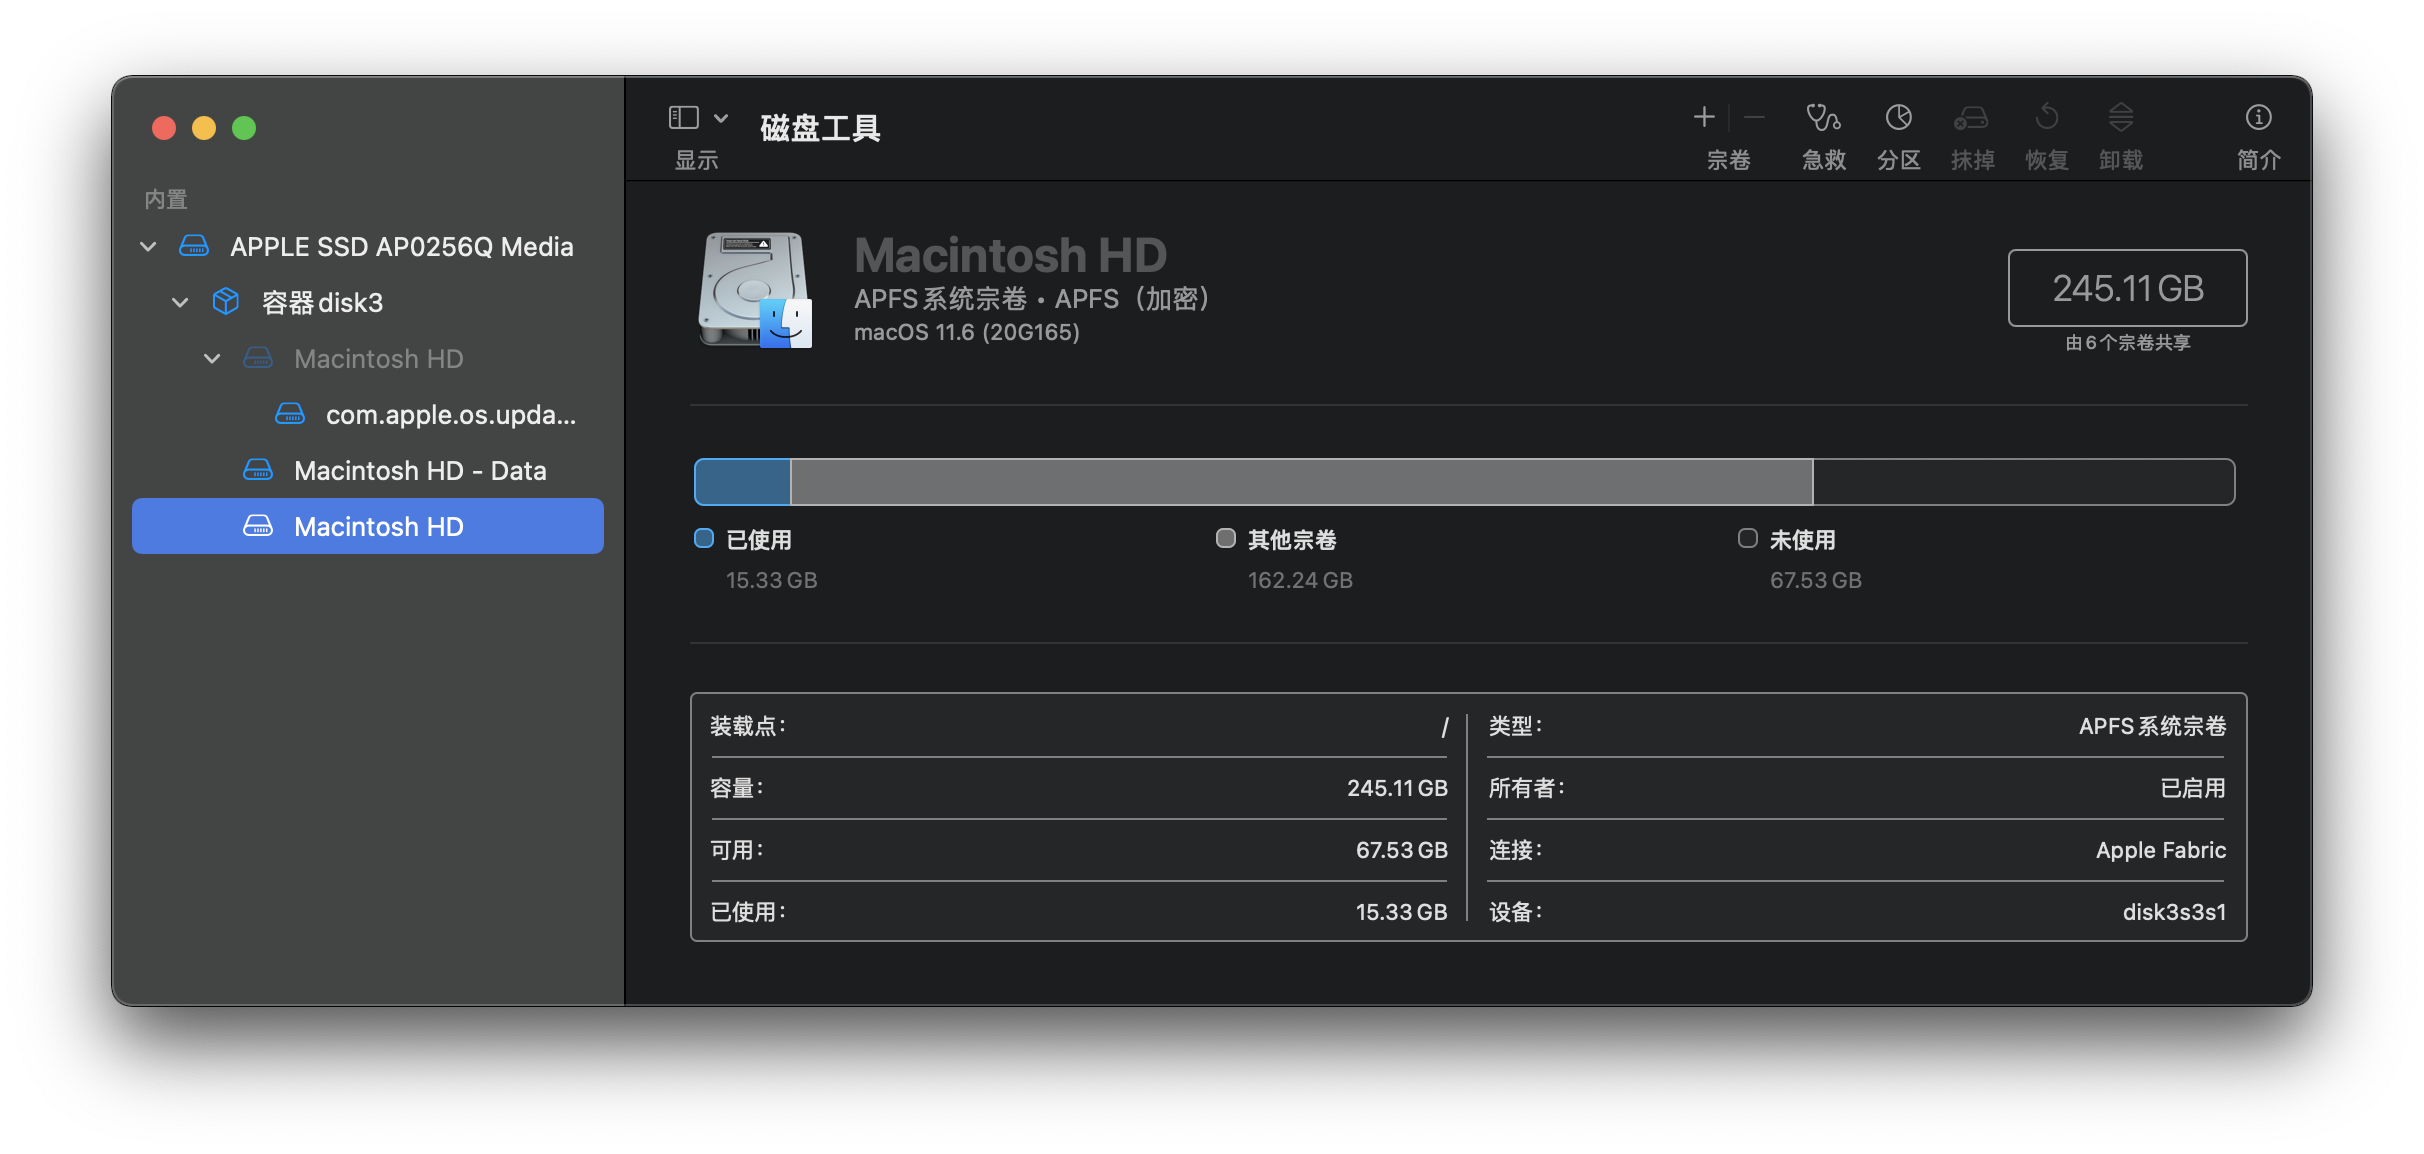Click the 245.11 GB capacity box
2424x1154 pixels.
click(2127, 288)
